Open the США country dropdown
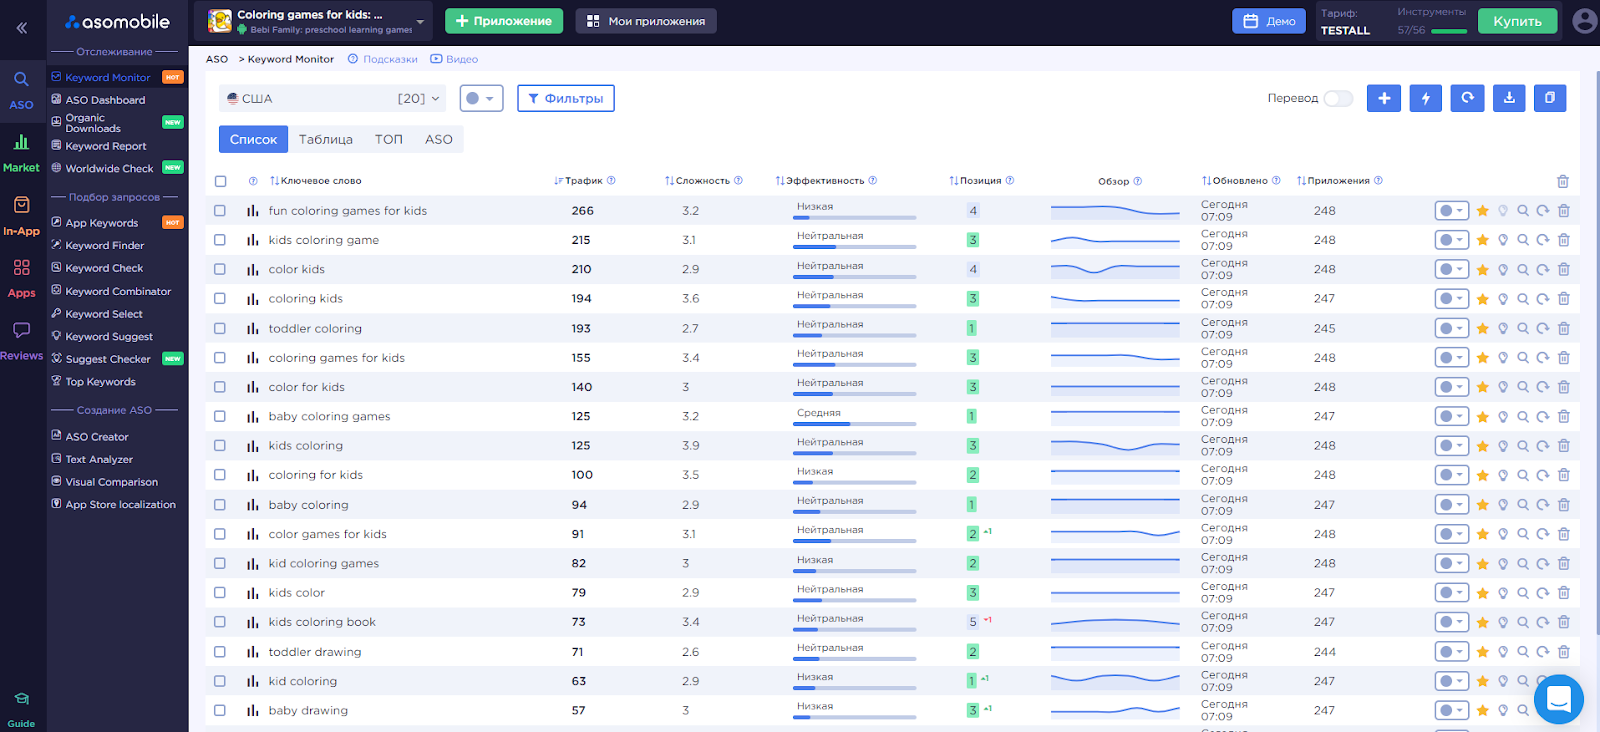This screenshot has width=1600, height=732. pos(334,98)
